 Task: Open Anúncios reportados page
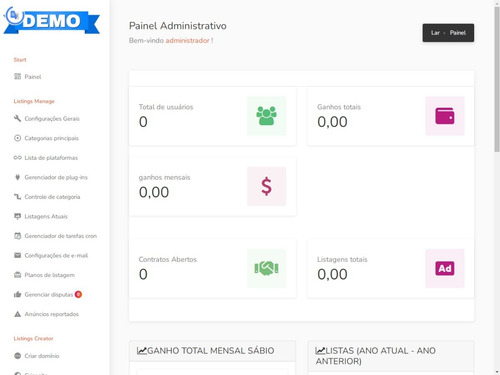click(x=52, y=314)
